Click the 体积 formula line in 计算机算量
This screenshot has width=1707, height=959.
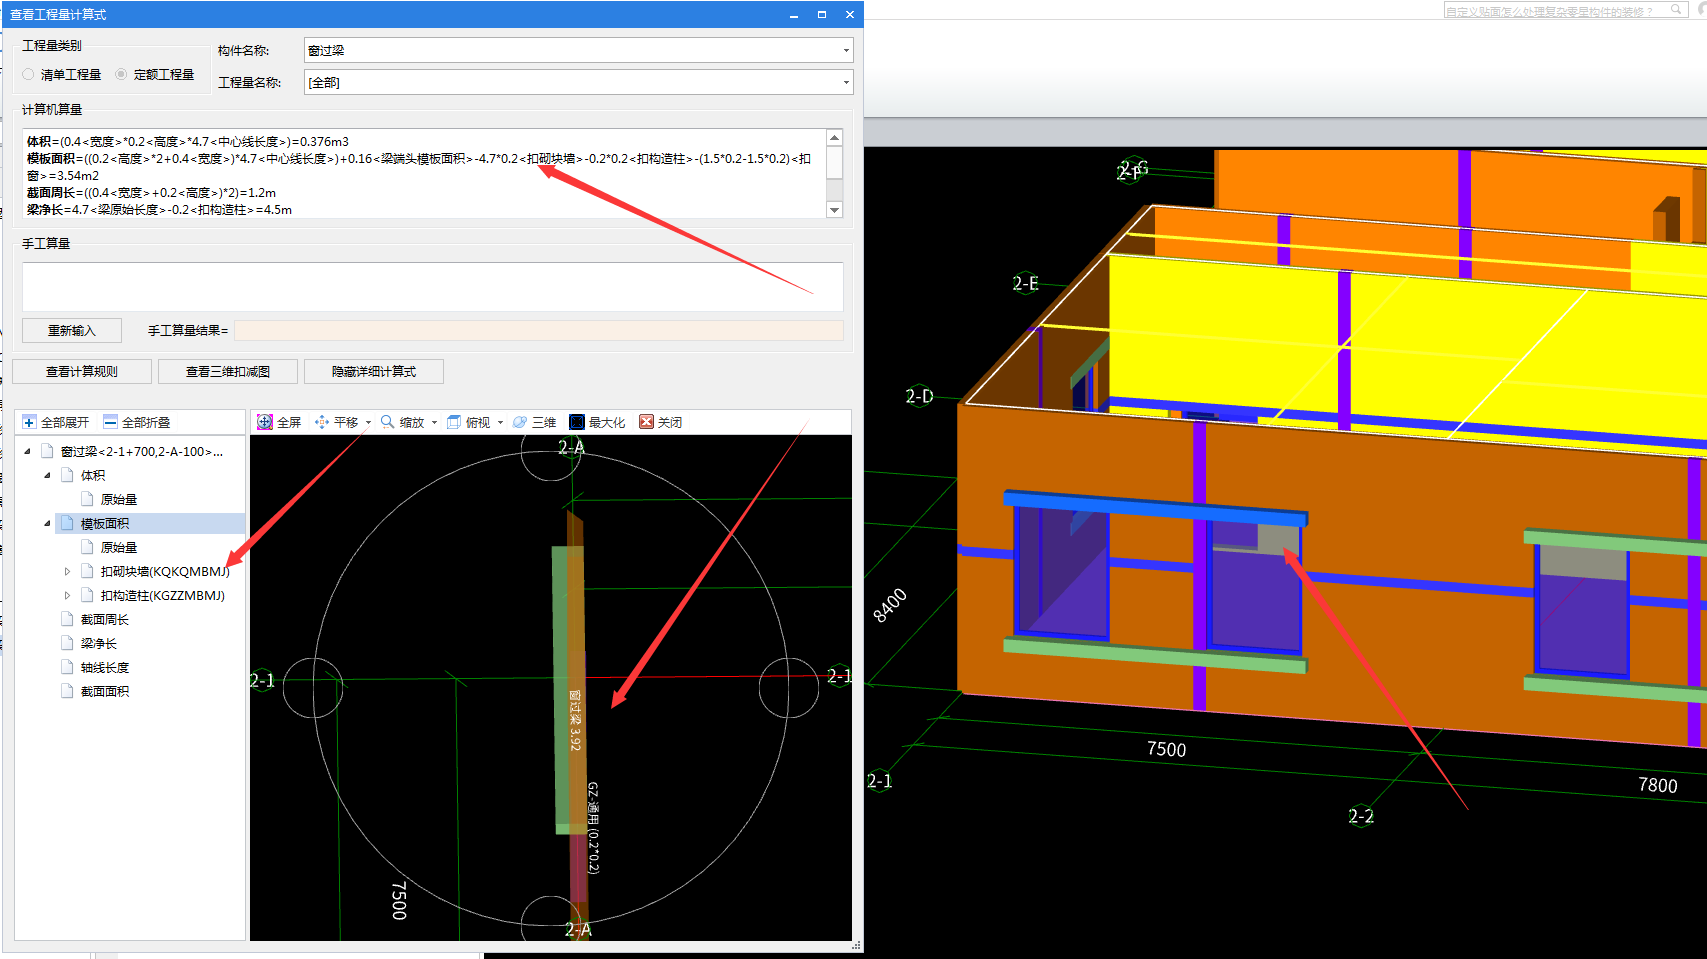(x=188, y=142)
